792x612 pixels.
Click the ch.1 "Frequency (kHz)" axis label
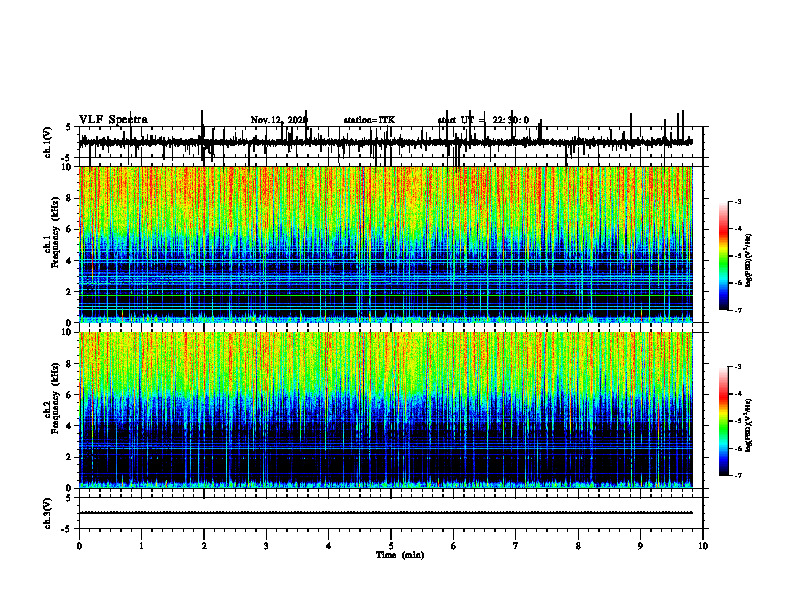point(56,232)
